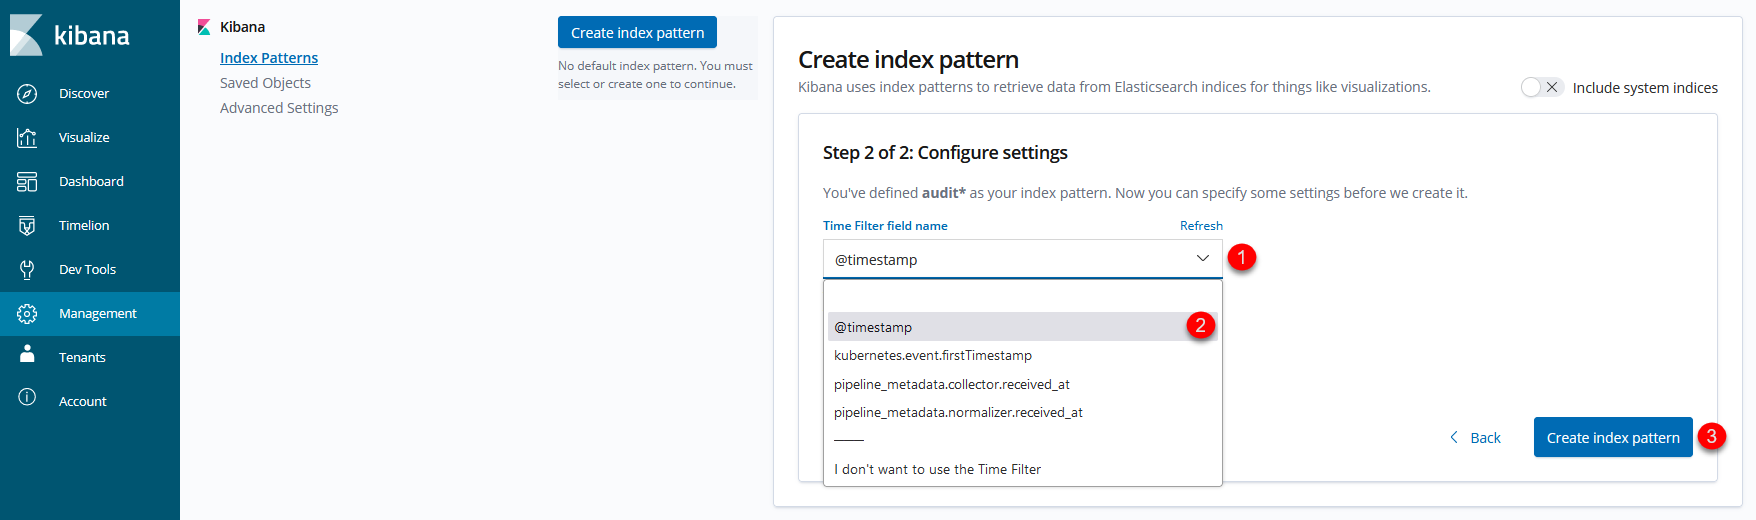Choose pipeline_metadata.collector.received_at option
Viewport: 1756px width, 520px height.
point(1022,384)
